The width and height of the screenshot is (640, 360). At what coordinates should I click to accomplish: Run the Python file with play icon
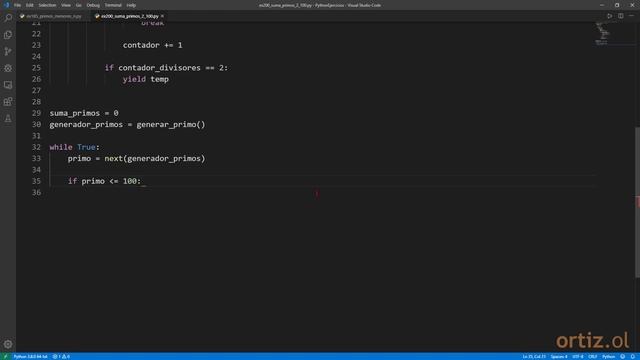tap(609, 16)
